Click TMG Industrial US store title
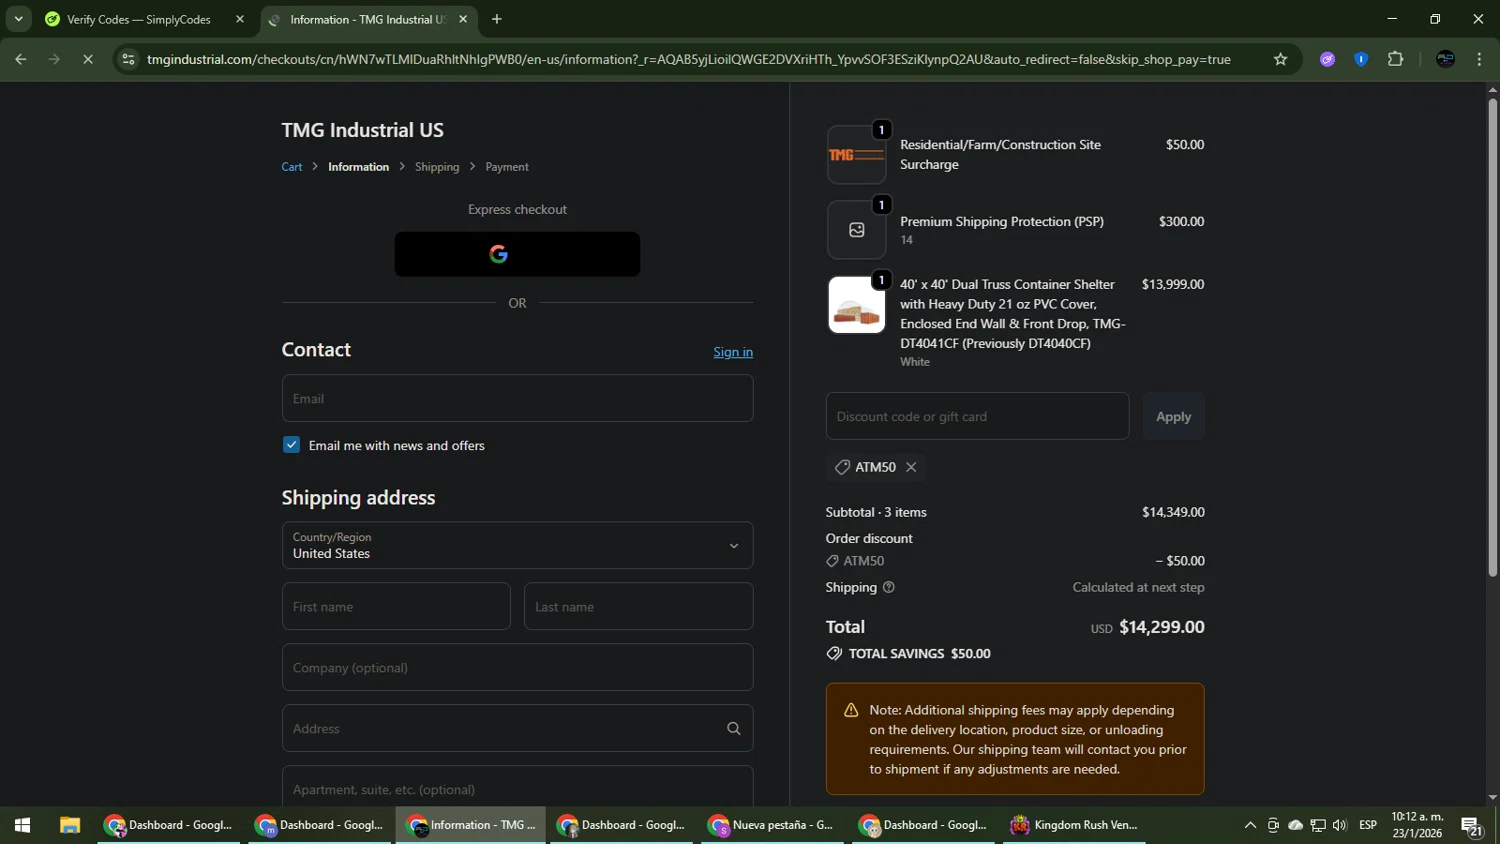 click(x=362, y=130)
